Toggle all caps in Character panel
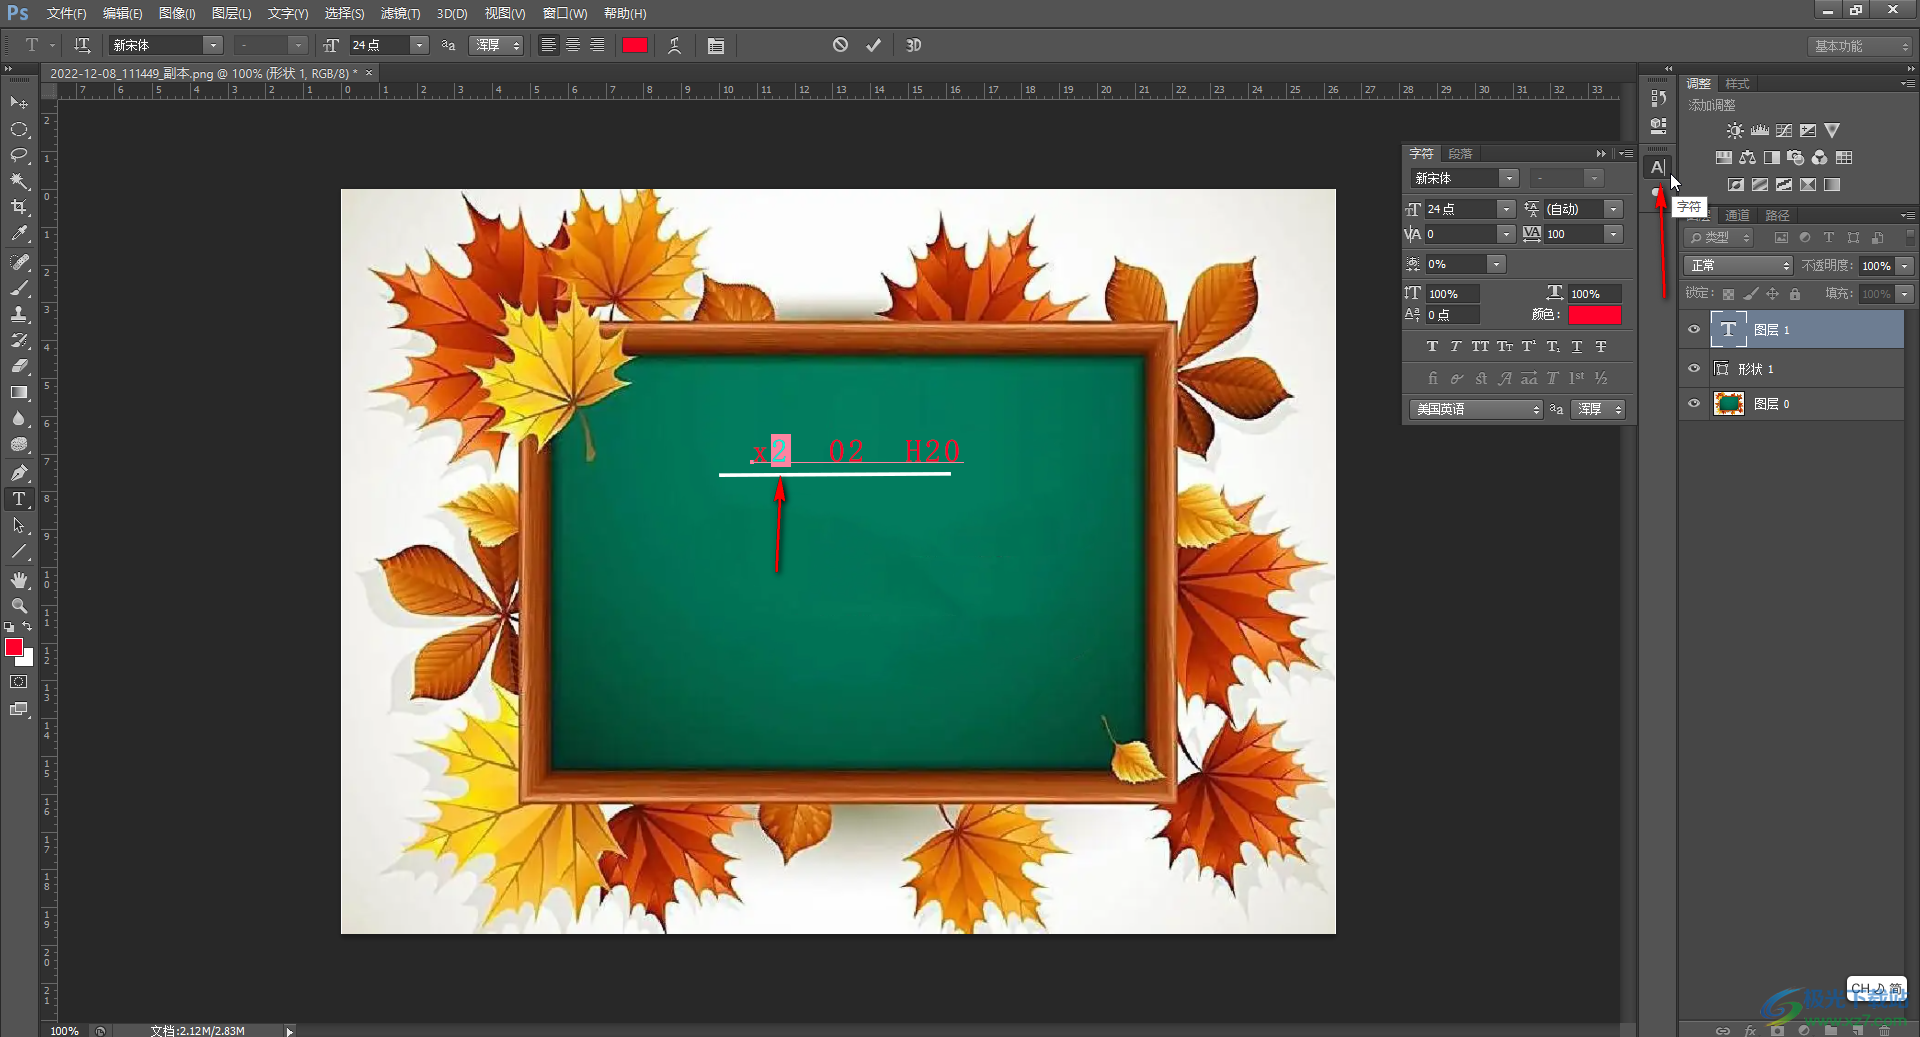Viewport: 1920px width, 1037px height. (1480, 347)
